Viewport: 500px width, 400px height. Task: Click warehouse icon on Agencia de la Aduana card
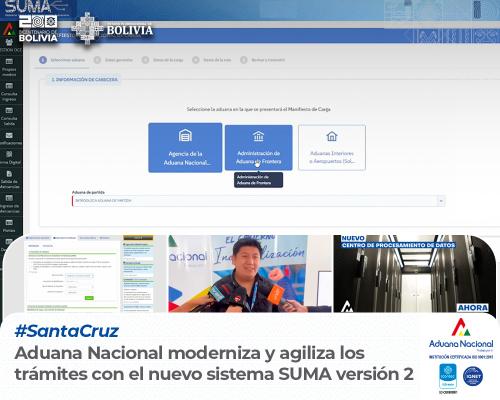pyautogui.click(x=185, y=135)
